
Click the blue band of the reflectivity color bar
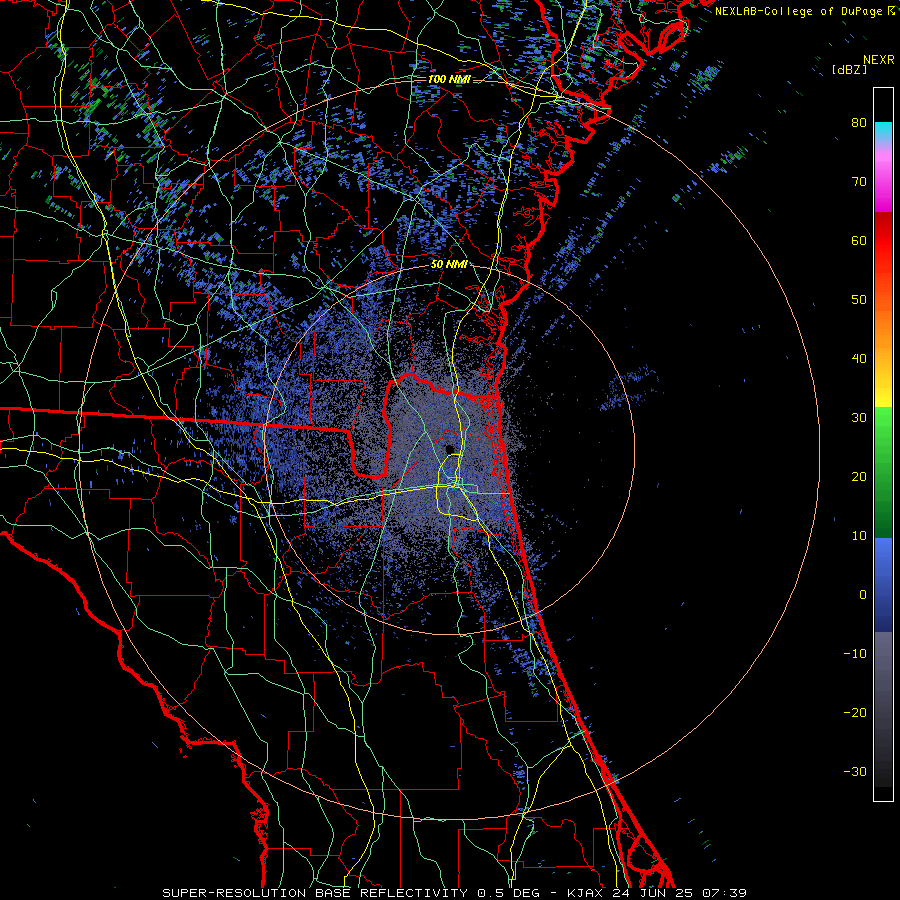[x=883, y=584]
